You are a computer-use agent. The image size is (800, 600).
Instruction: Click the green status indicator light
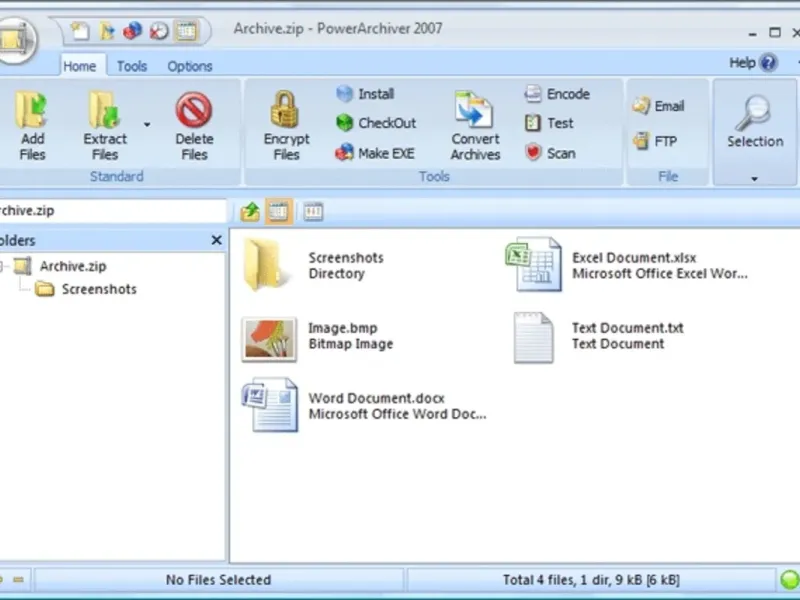pyautogui.click(x=789, y=581)
